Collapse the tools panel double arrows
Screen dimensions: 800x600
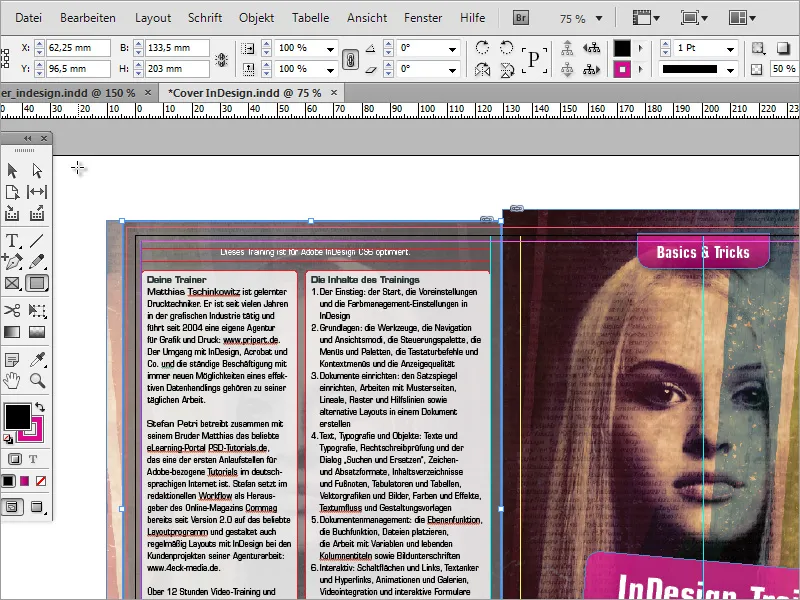pos(28,138)
